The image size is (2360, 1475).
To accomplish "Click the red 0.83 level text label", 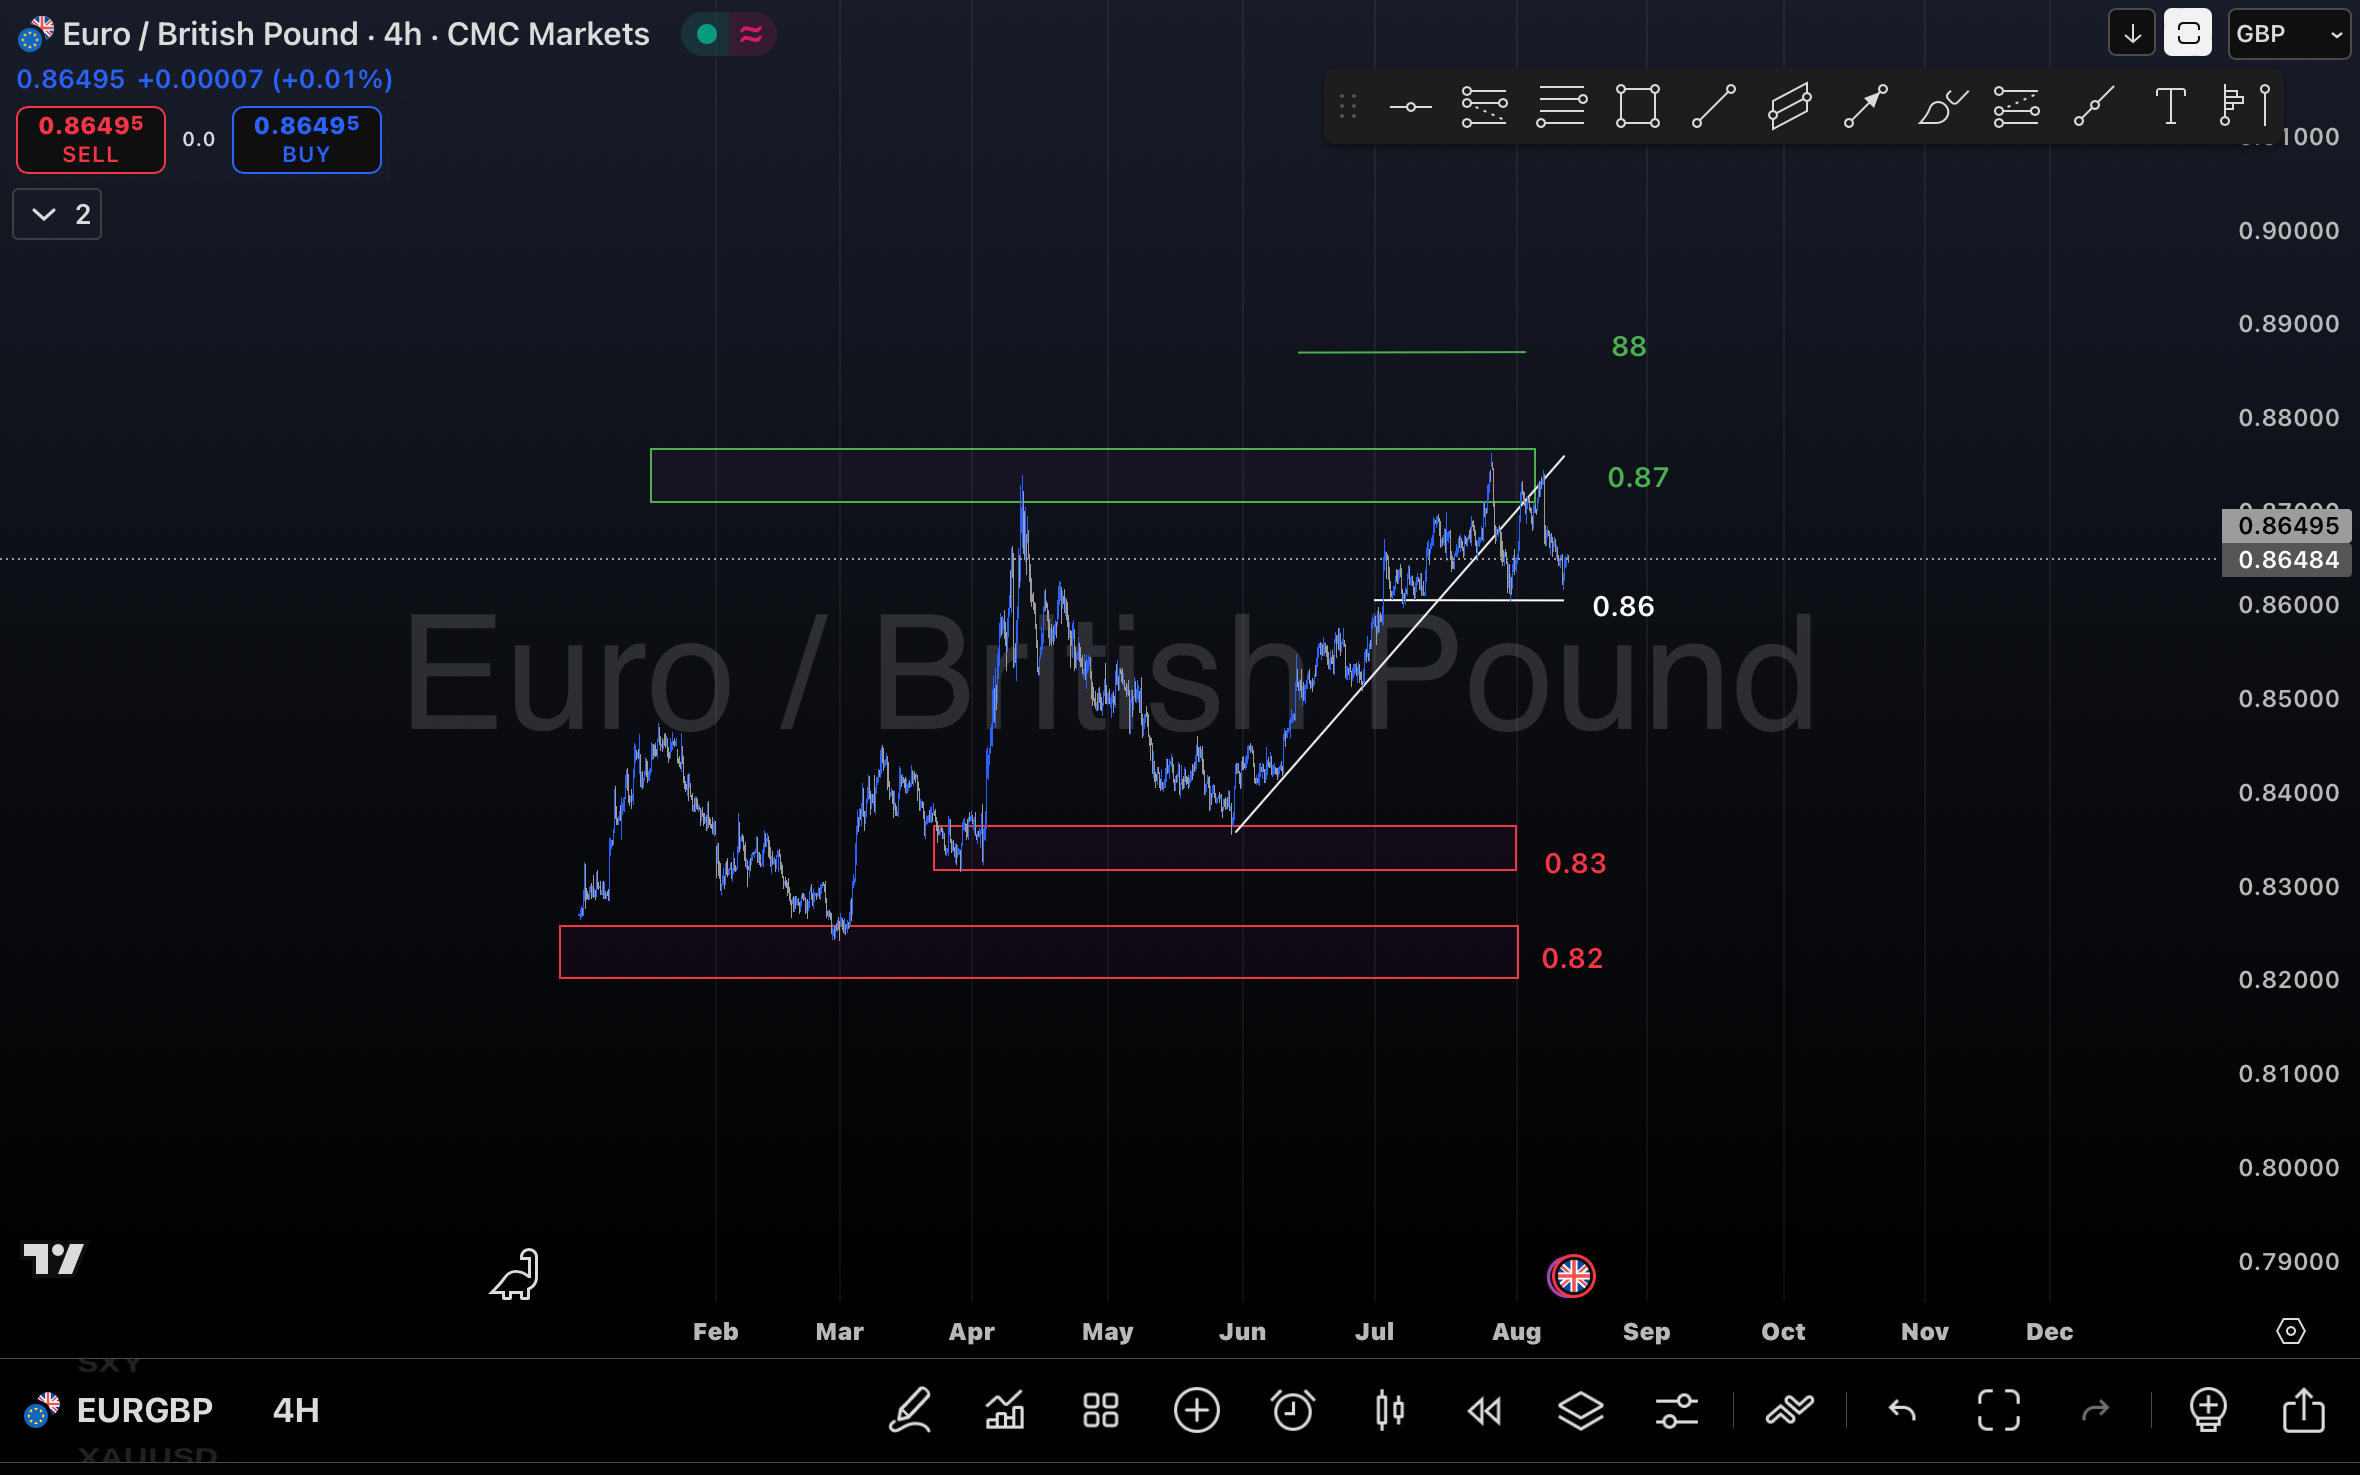I will point(1575,863).
